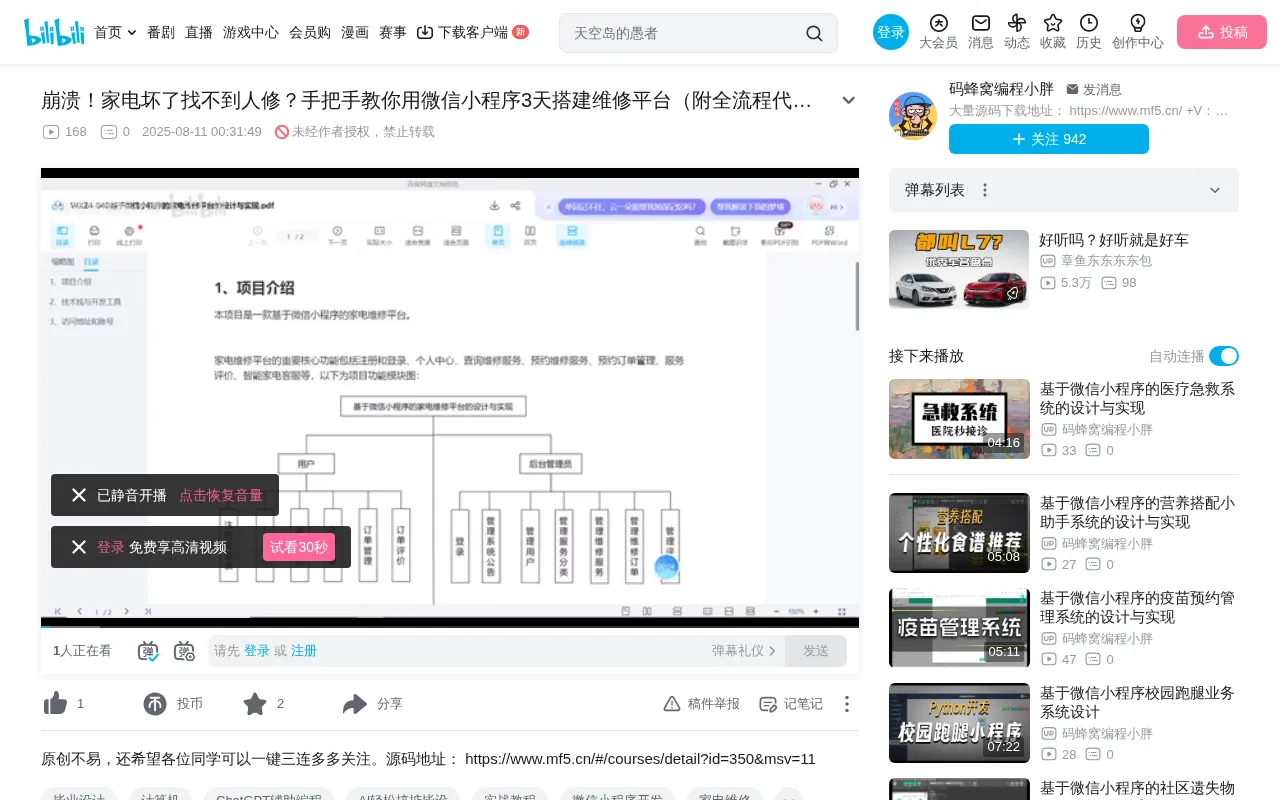Screen dimensions: 1280x800
Task: Click 点击恢复音量 to unmute
Action: (221, 495)
